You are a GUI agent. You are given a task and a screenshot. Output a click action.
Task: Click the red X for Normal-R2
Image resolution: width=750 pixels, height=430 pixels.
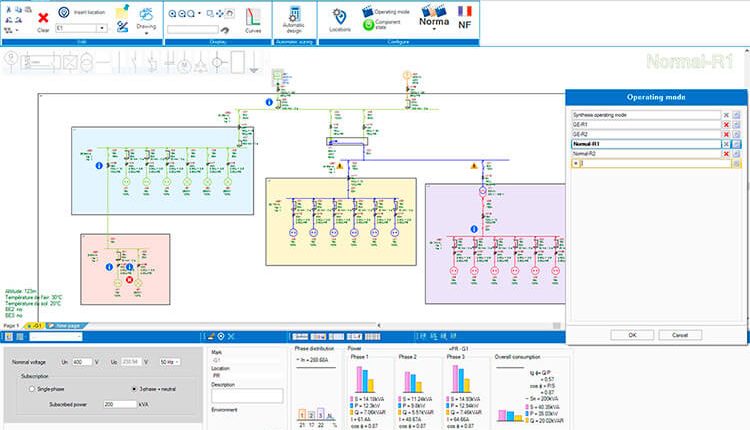tap(726, 154)
